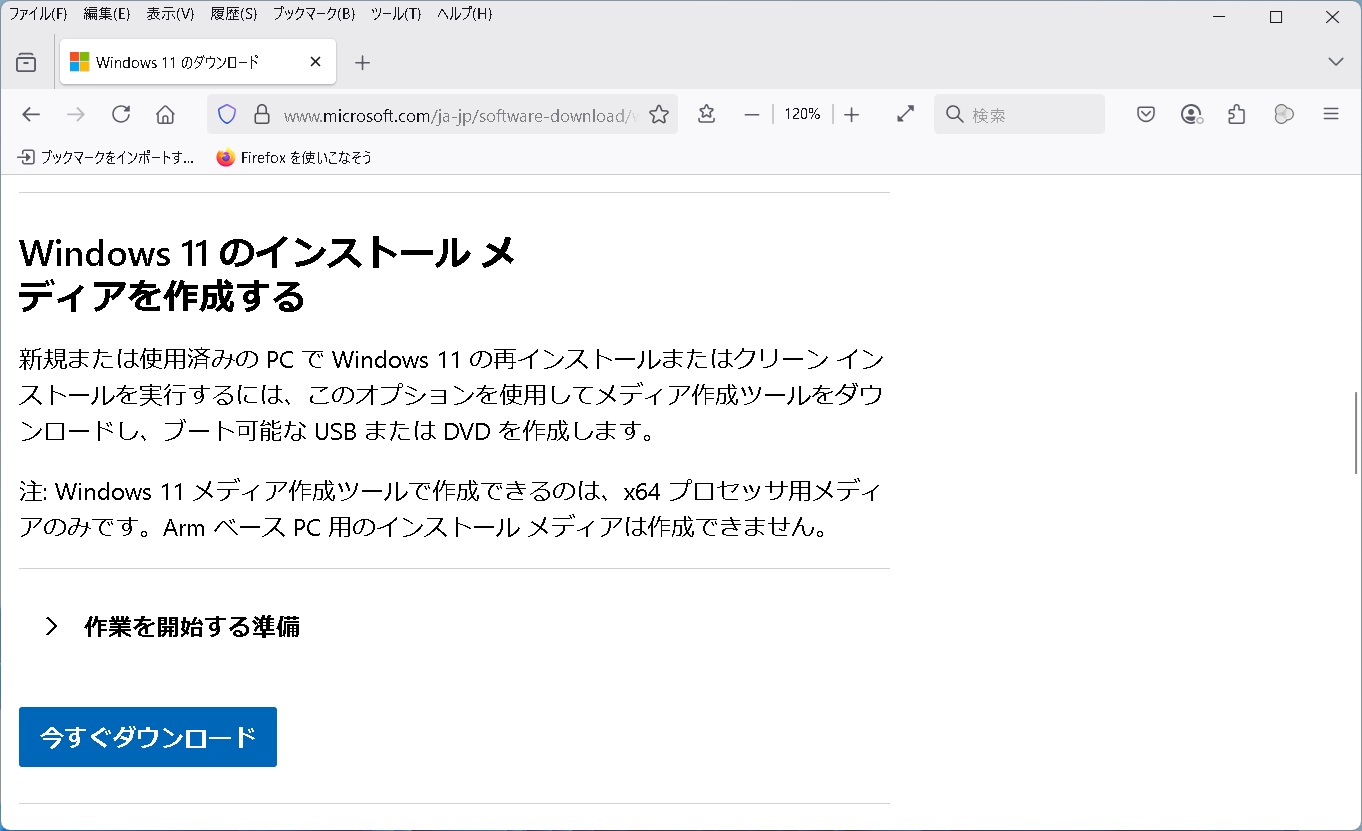
Task: Click paragraph starting 新規または使用済みの PC
Action: tap(451, 395)
